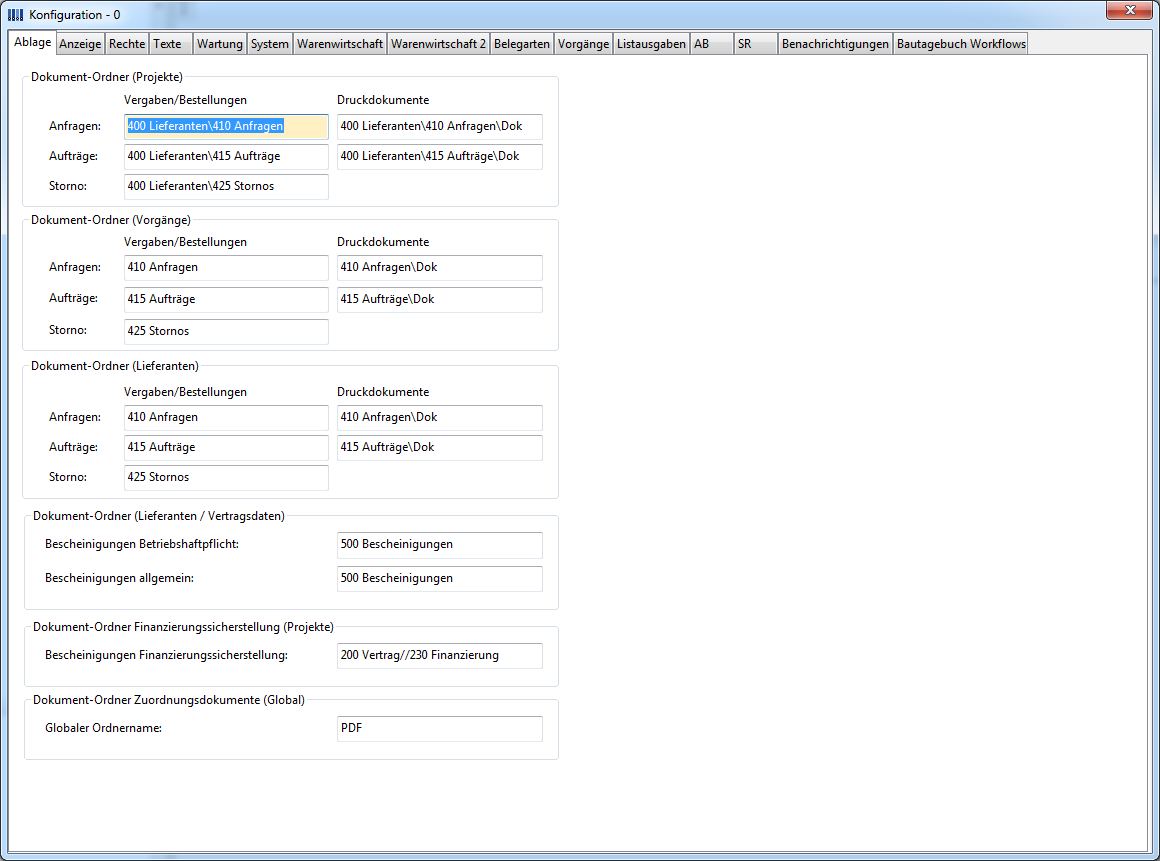Focus the Bescheinigungen Finanzierungssicherstellung field
This screenshot has height=861, width=1160.
coord(439,656)
